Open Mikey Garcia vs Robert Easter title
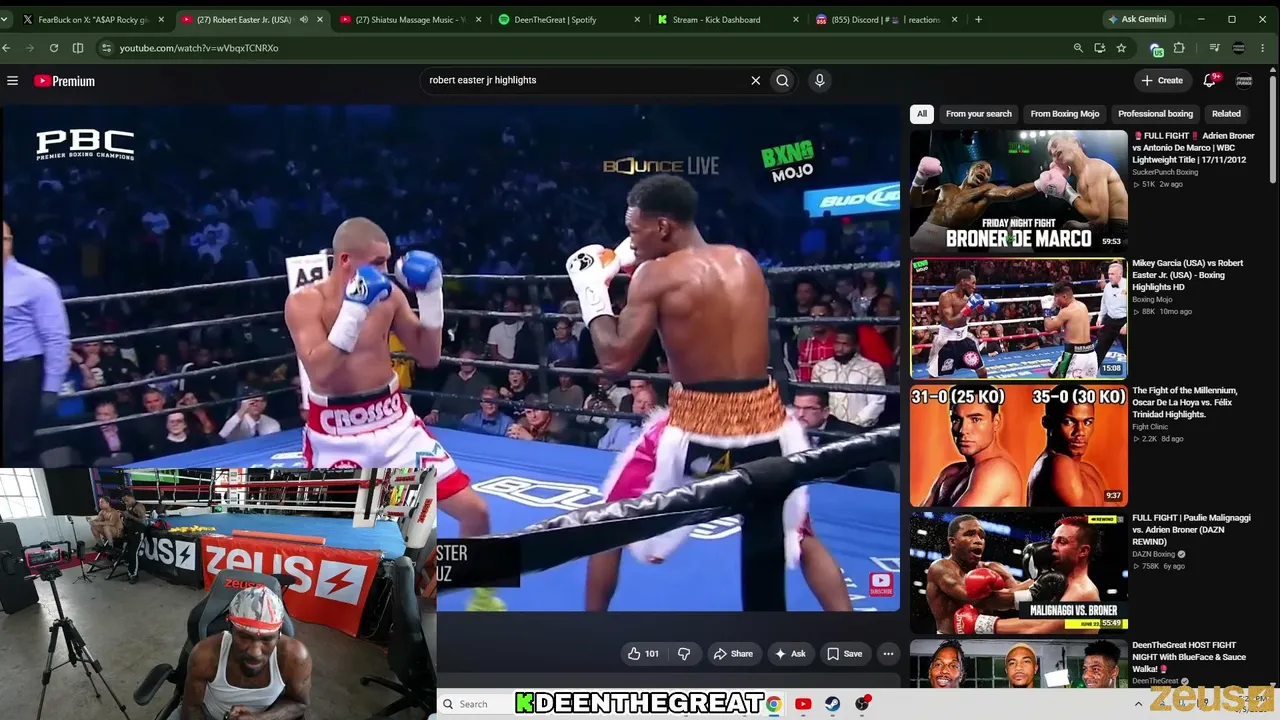 click(x=1188, y=275)
